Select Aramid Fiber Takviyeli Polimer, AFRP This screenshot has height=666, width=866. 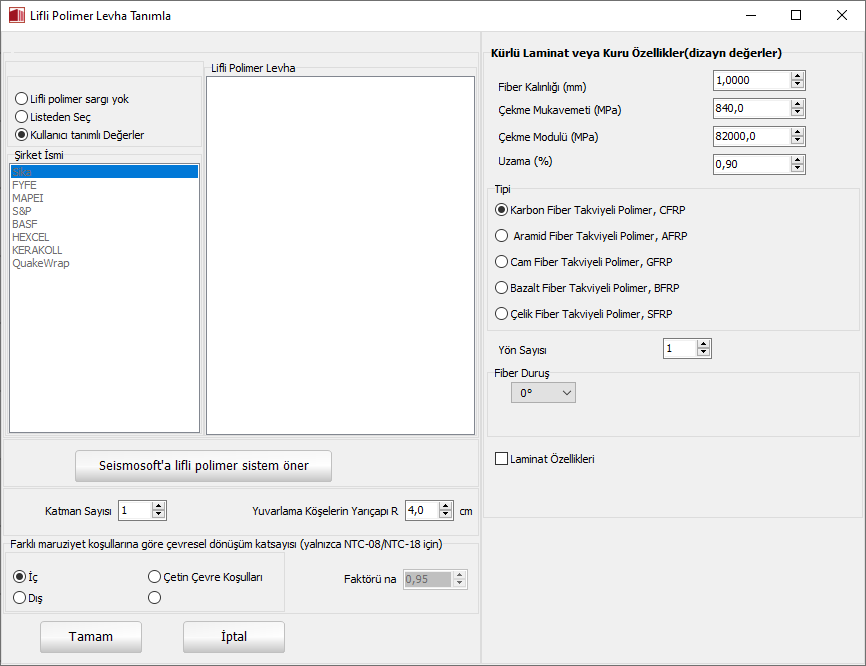502,236
